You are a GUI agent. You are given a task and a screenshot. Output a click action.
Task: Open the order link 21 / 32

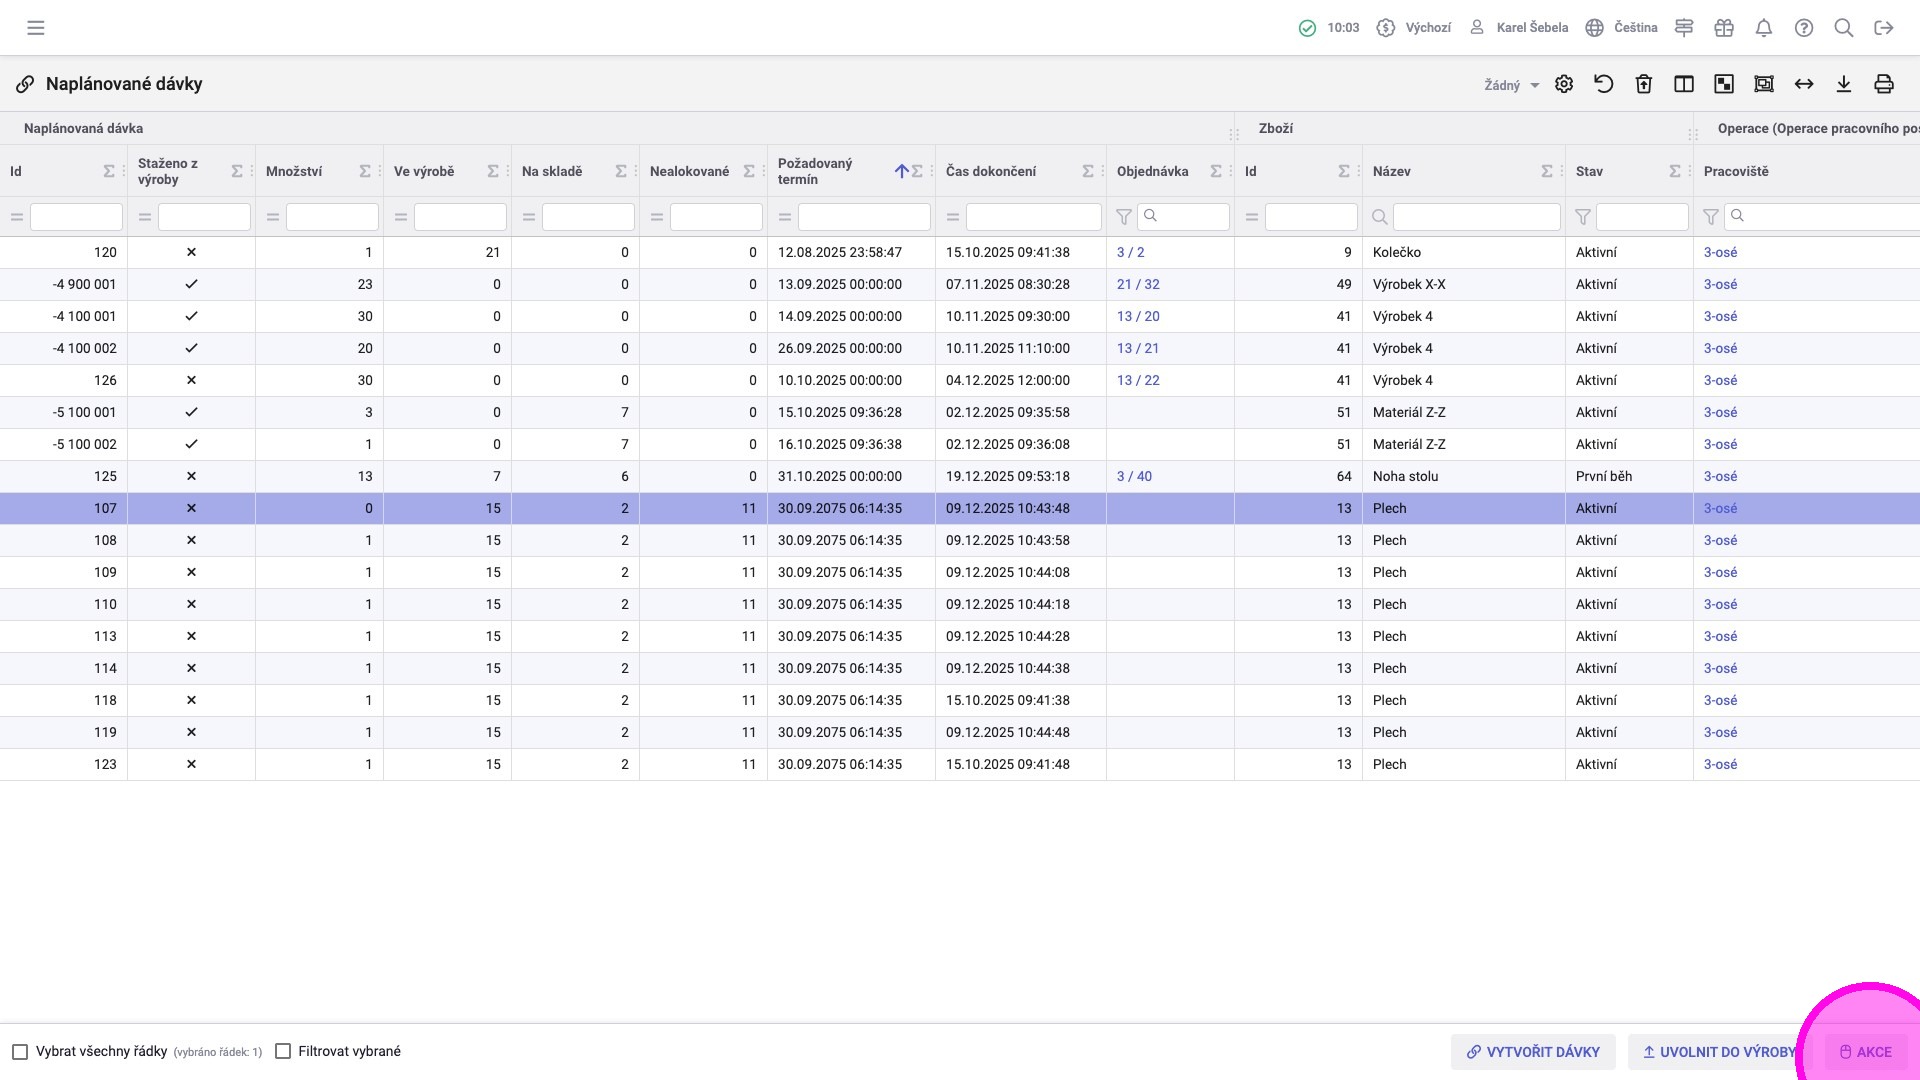pos(1138,285)
